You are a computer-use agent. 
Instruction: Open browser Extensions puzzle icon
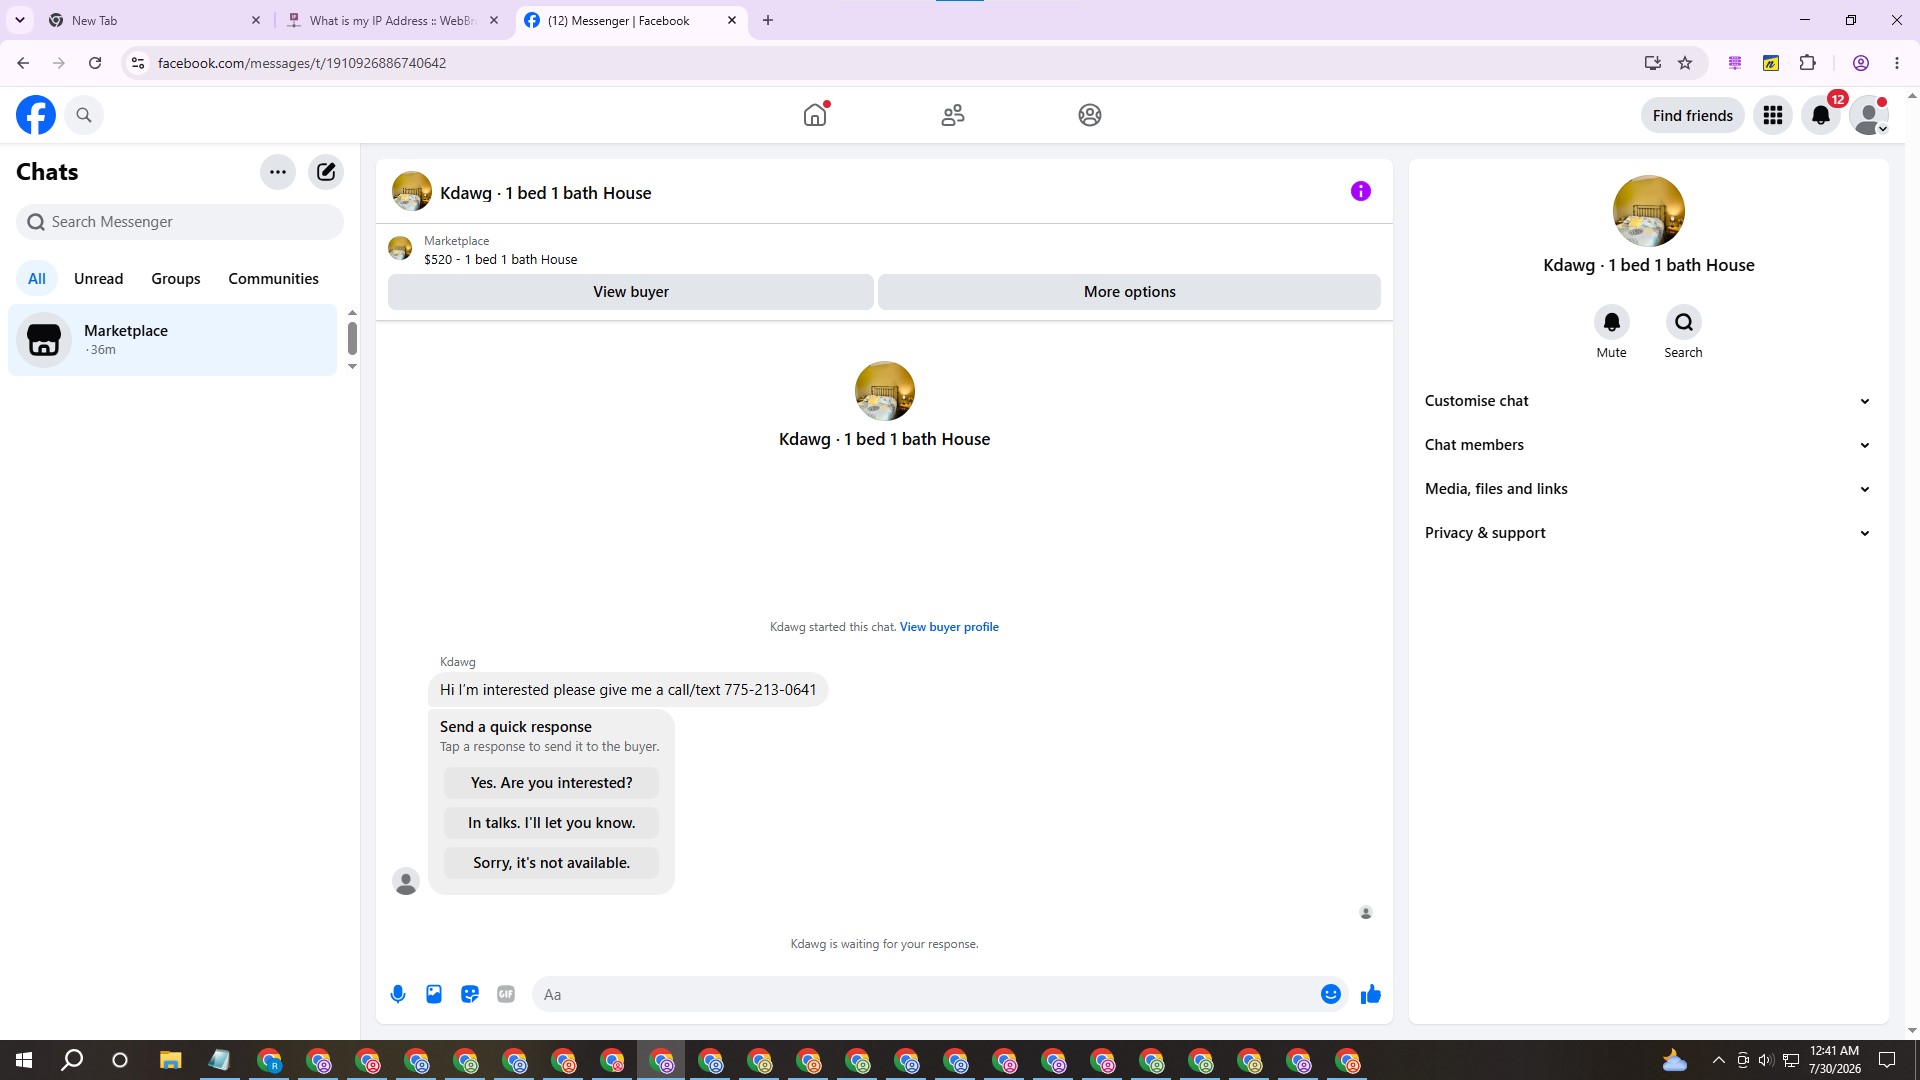(1807, 63)
